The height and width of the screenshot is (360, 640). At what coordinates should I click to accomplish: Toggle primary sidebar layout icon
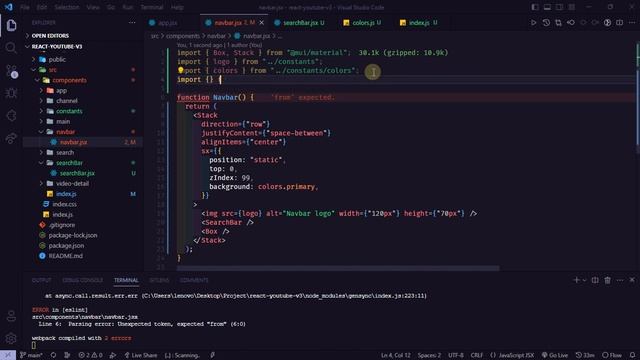click(535, 7)
